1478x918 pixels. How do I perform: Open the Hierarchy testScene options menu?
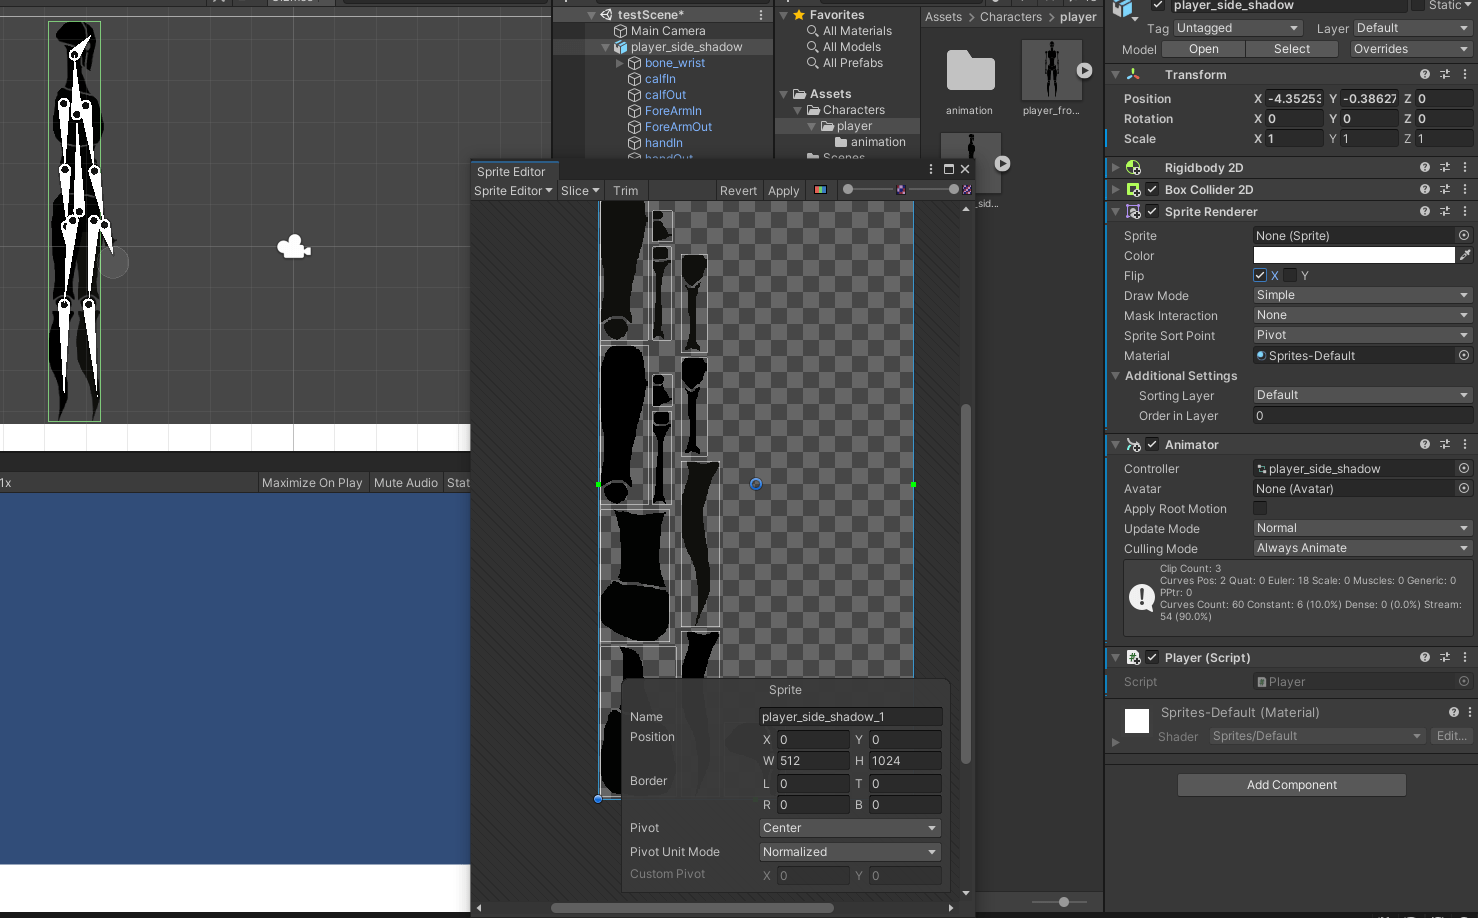[x=761, y=15]
